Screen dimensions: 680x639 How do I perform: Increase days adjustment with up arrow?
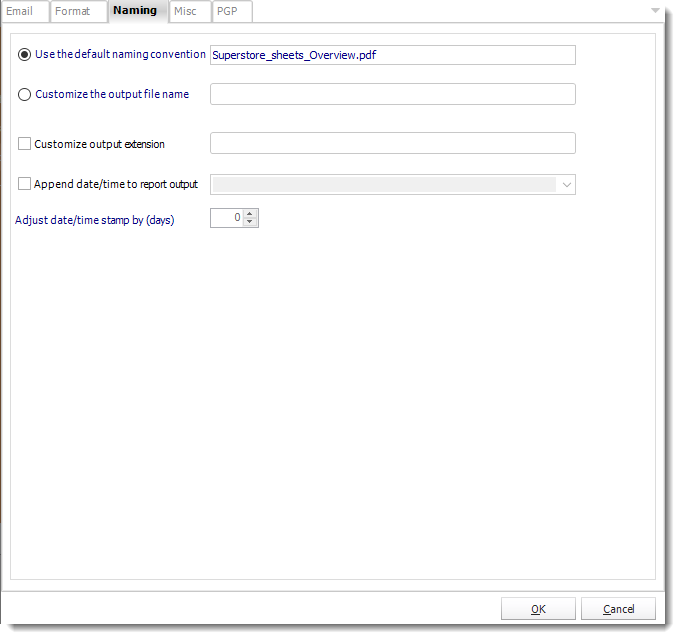pos(250,213)
